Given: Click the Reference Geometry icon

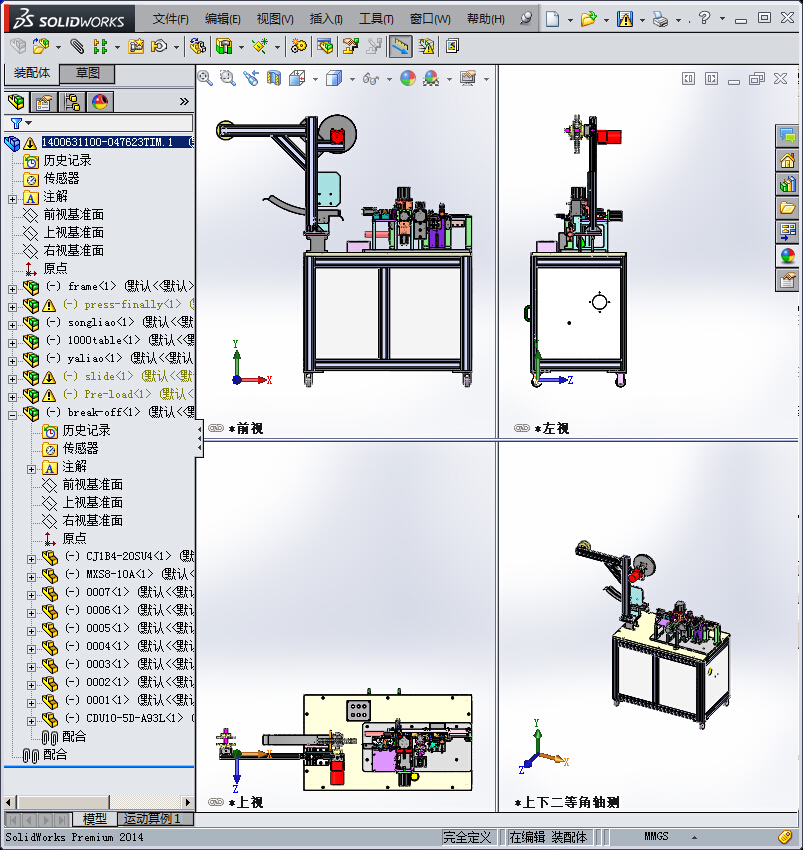Looking at the screenshot, I should tap(260, 46).
